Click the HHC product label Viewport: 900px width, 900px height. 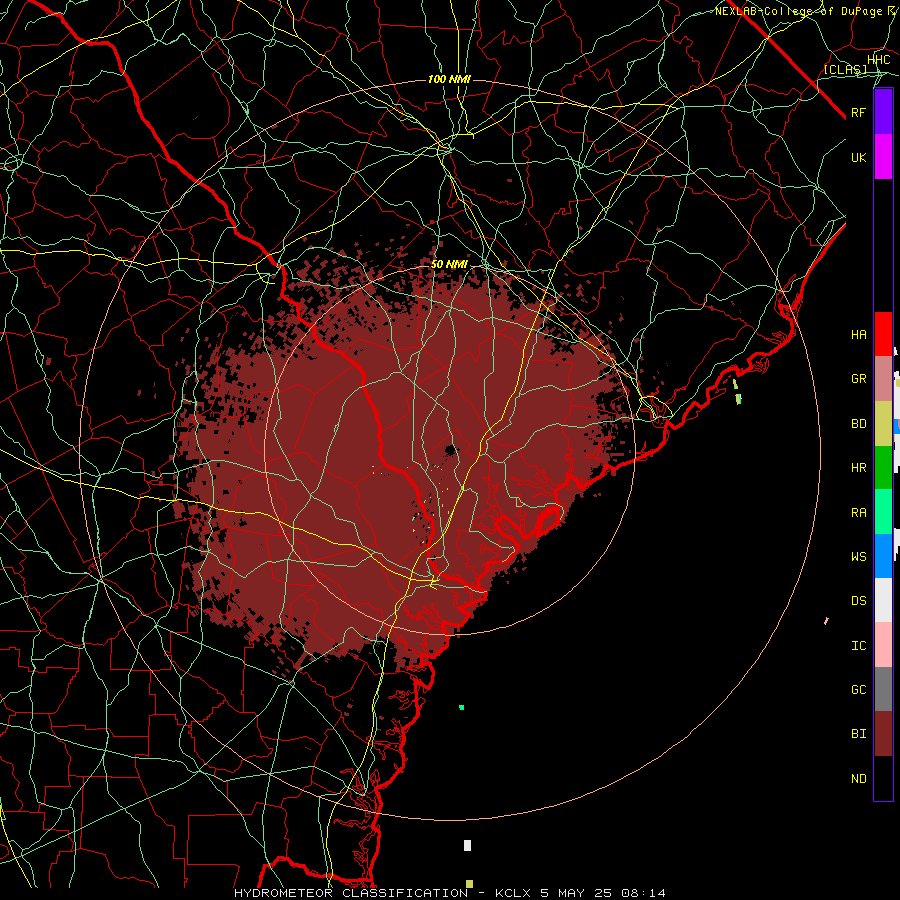point(879,60)
